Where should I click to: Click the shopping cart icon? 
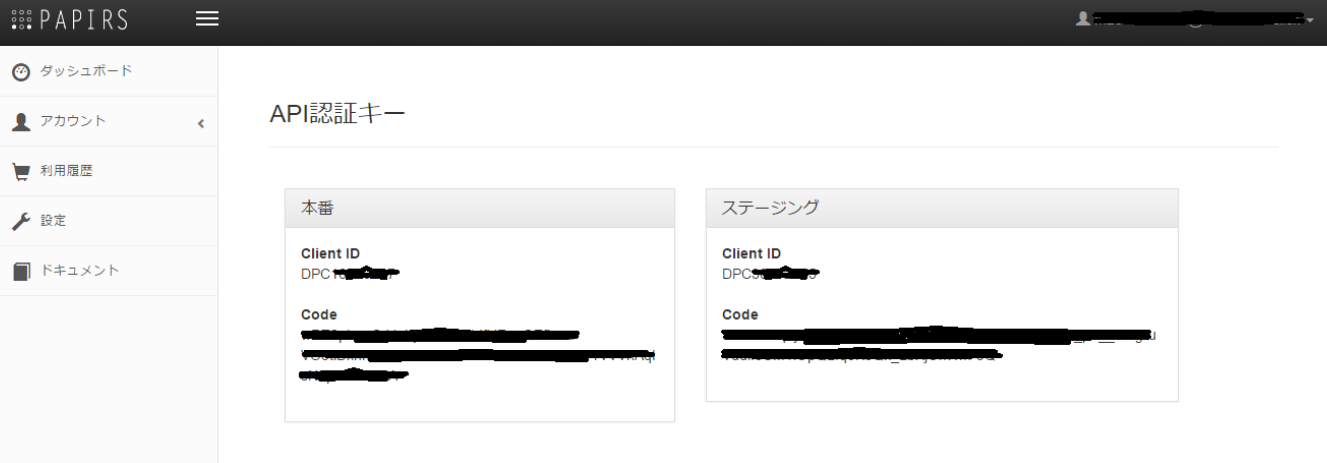tap(20, 171)
